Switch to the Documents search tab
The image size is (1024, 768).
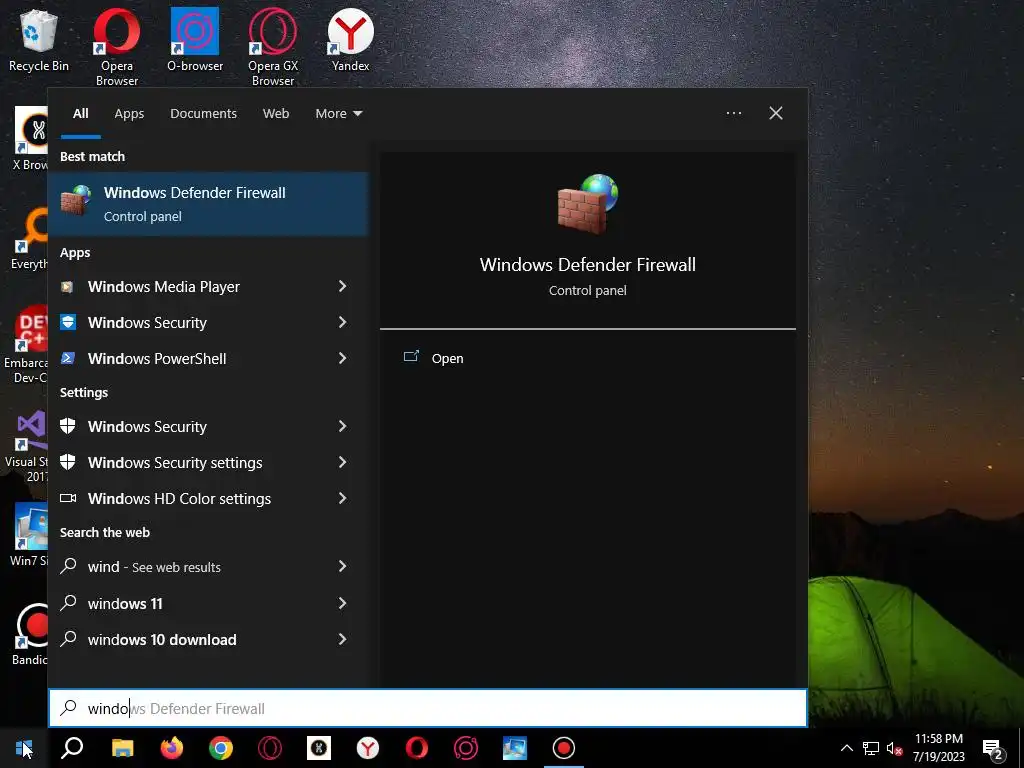click(203, 114)
